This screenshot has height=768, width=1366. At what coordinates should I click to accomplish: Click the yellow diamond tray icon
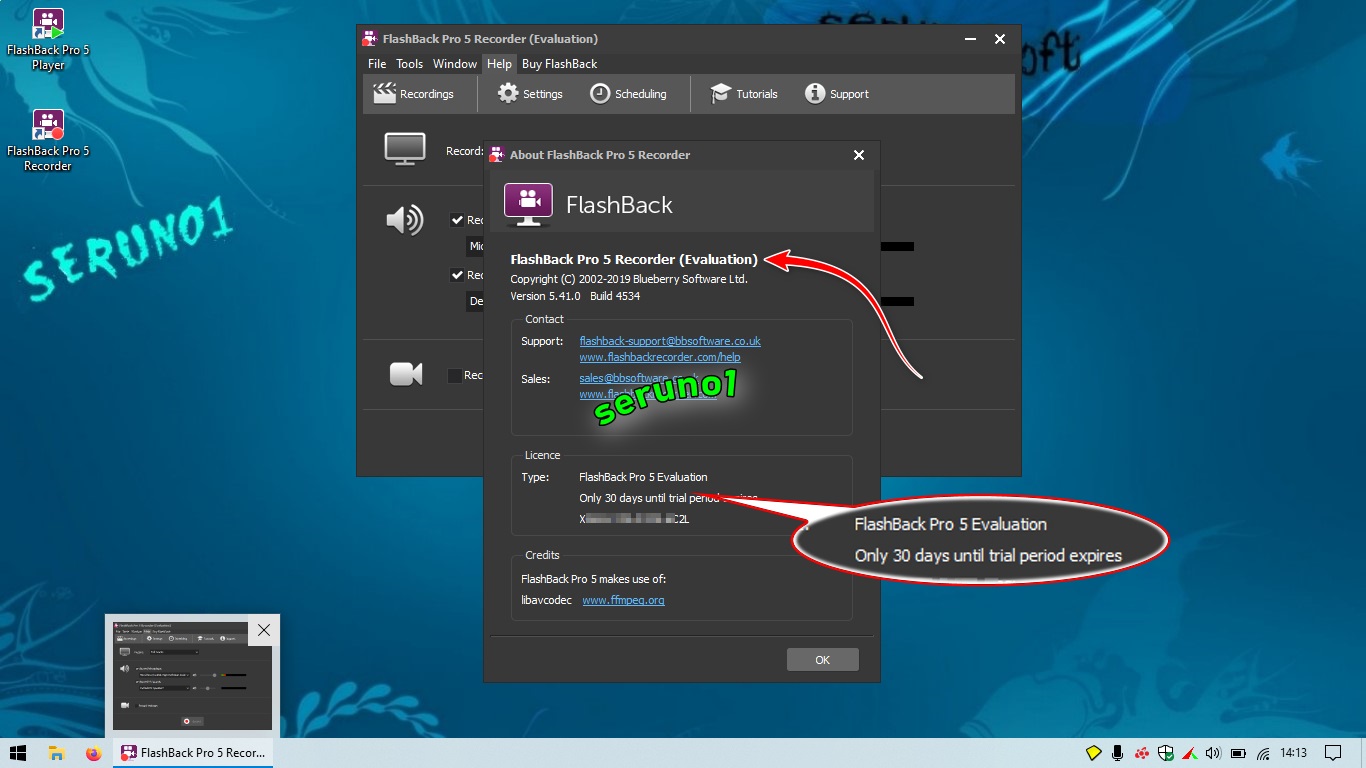pos(1094,753)
